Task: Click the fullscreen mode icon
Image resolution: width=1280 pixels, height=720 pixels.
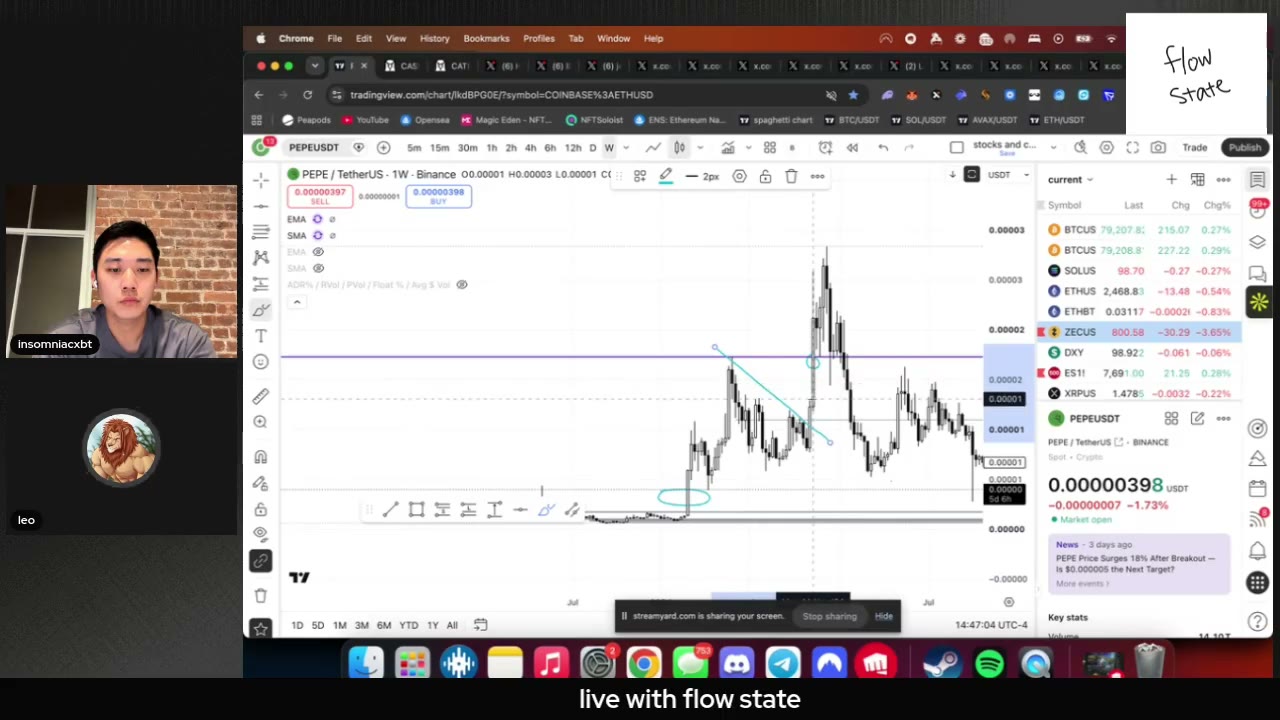Action: [1132, 148]
